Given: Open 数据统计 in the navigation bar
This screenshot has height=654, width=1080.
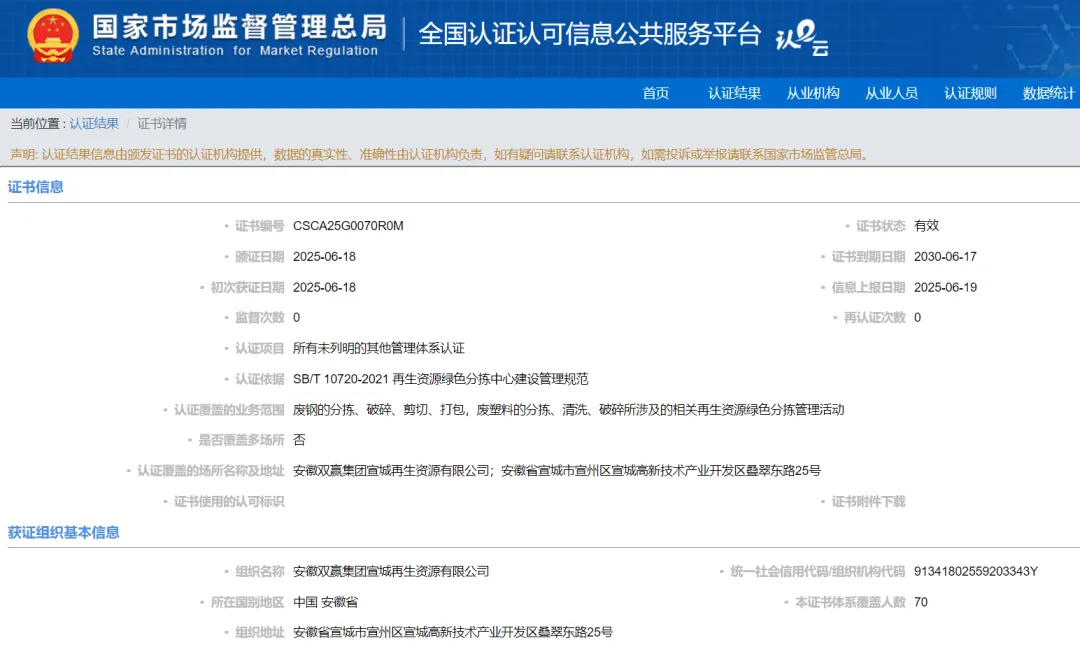Looking at the screenshot, I should [x=1048, y=93].
